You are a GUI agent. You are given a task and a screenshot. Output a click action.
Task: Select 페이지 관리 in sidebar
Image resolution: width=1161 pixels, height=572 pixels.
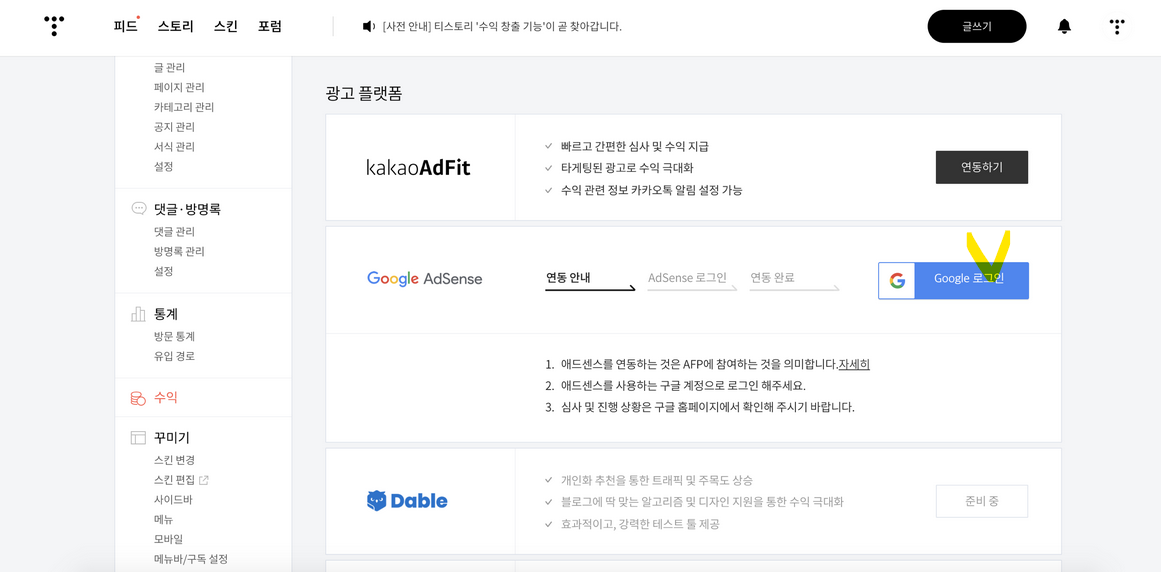click(x=179, y=87)
